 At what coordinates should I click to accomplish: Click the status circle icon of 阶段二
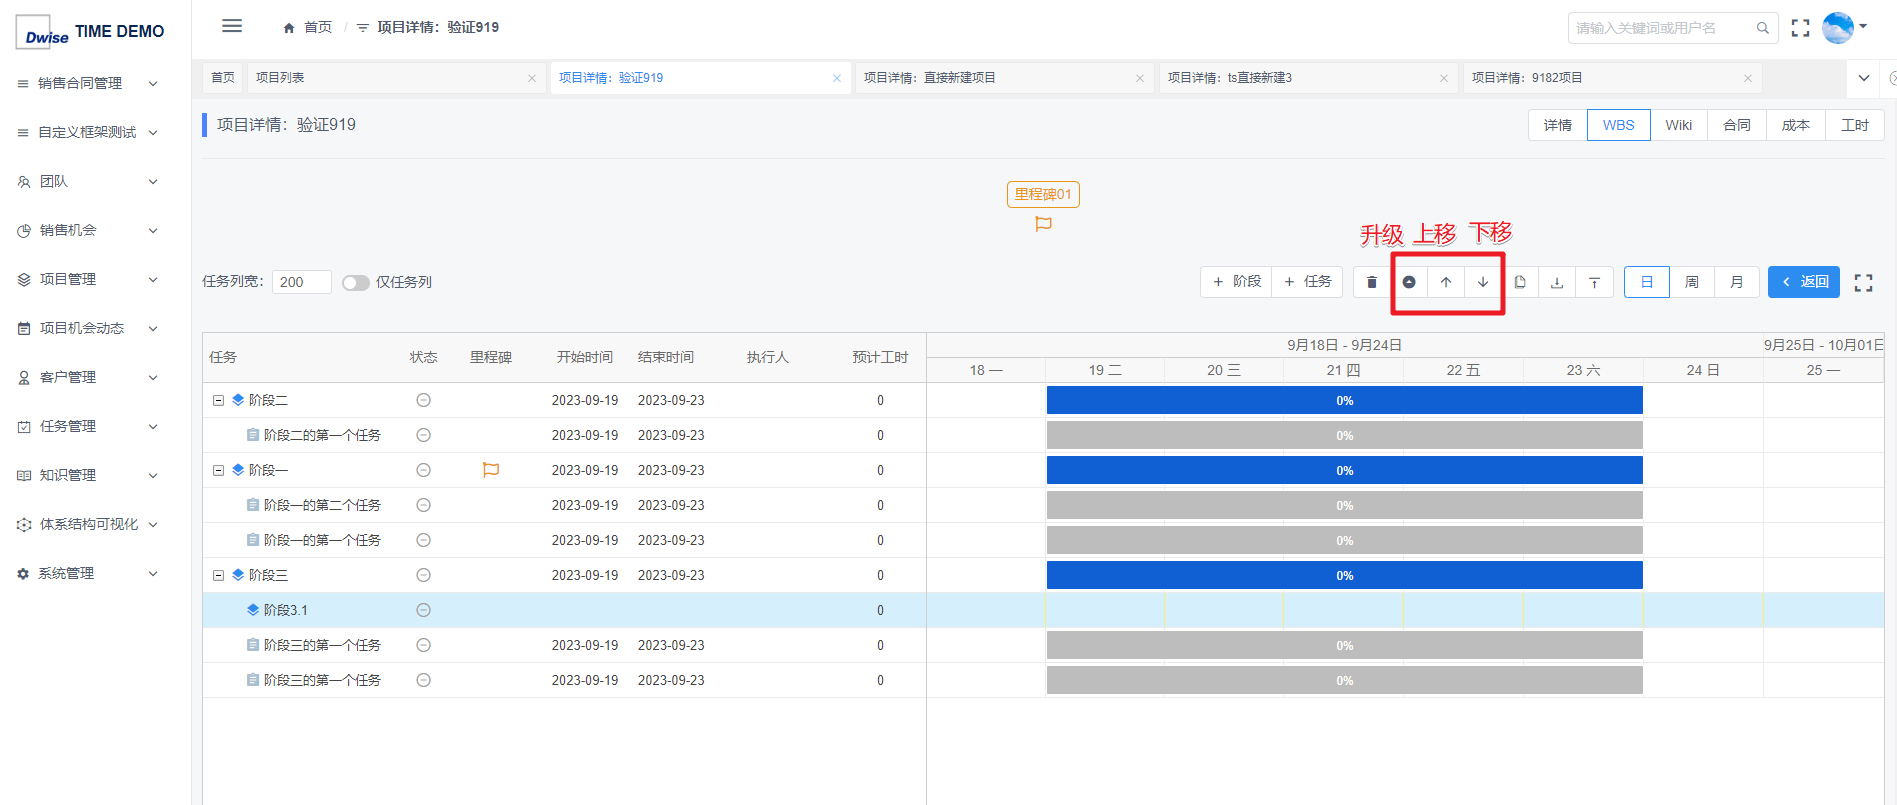tap(423, 400)
